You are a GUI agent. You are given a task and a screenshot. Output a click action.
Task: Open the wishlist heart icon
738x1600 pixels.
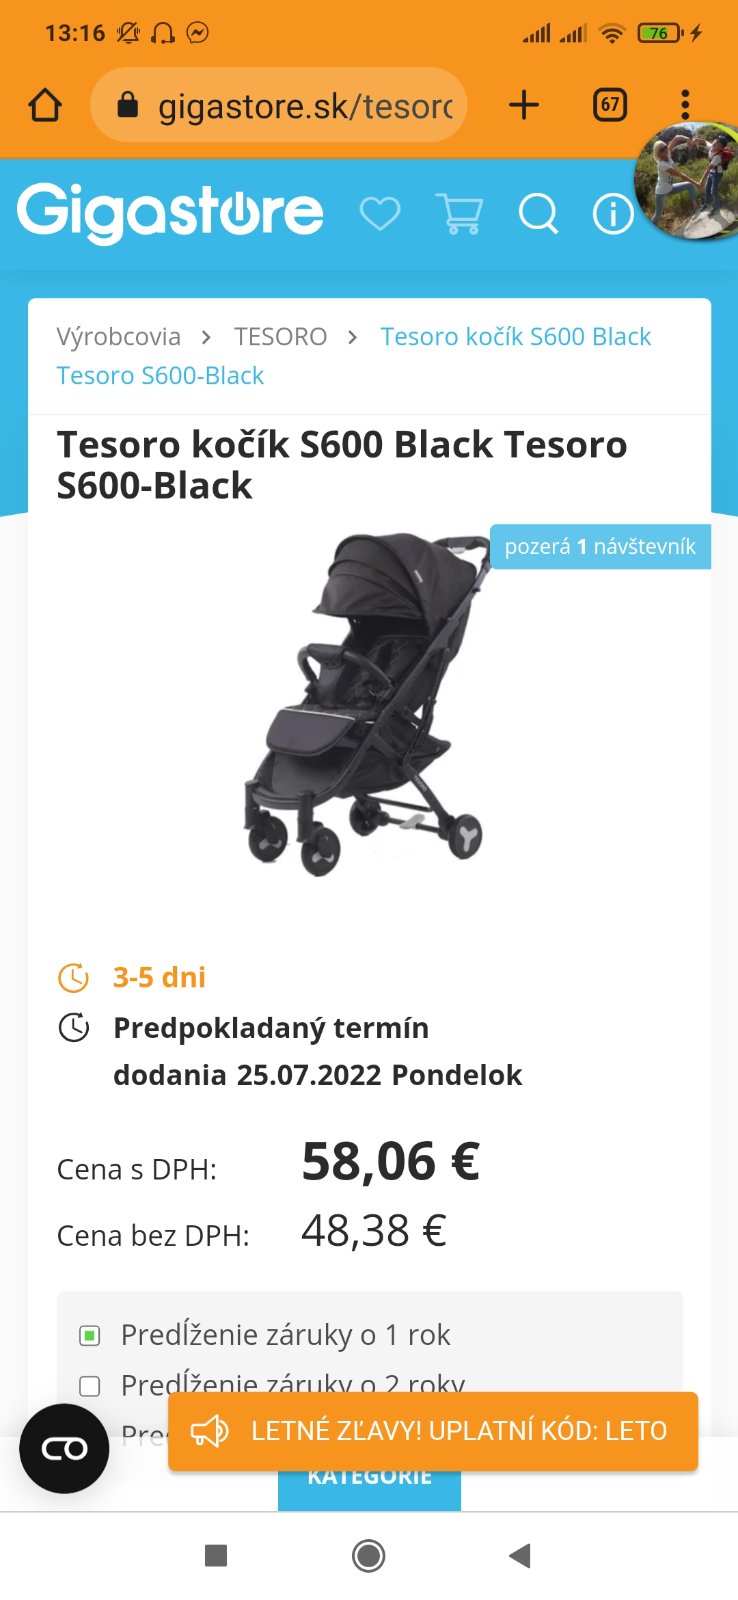pyautogui.click(x=380, y=213)
